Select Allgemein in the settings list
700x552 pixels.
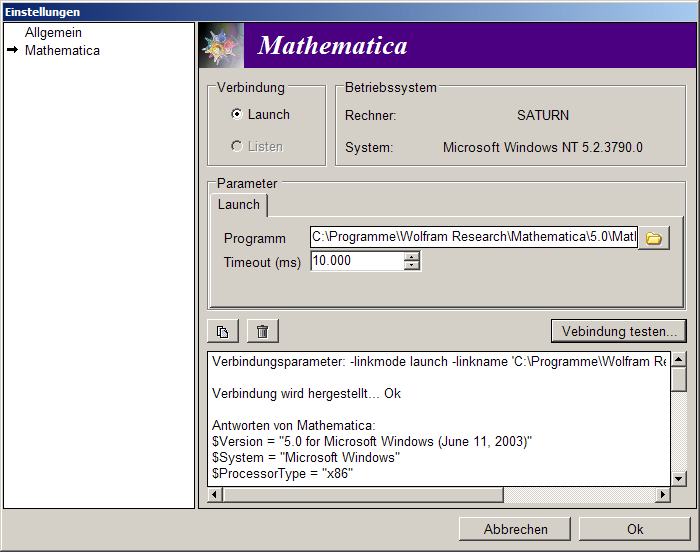pyautogui.click(x=53, y=33)
